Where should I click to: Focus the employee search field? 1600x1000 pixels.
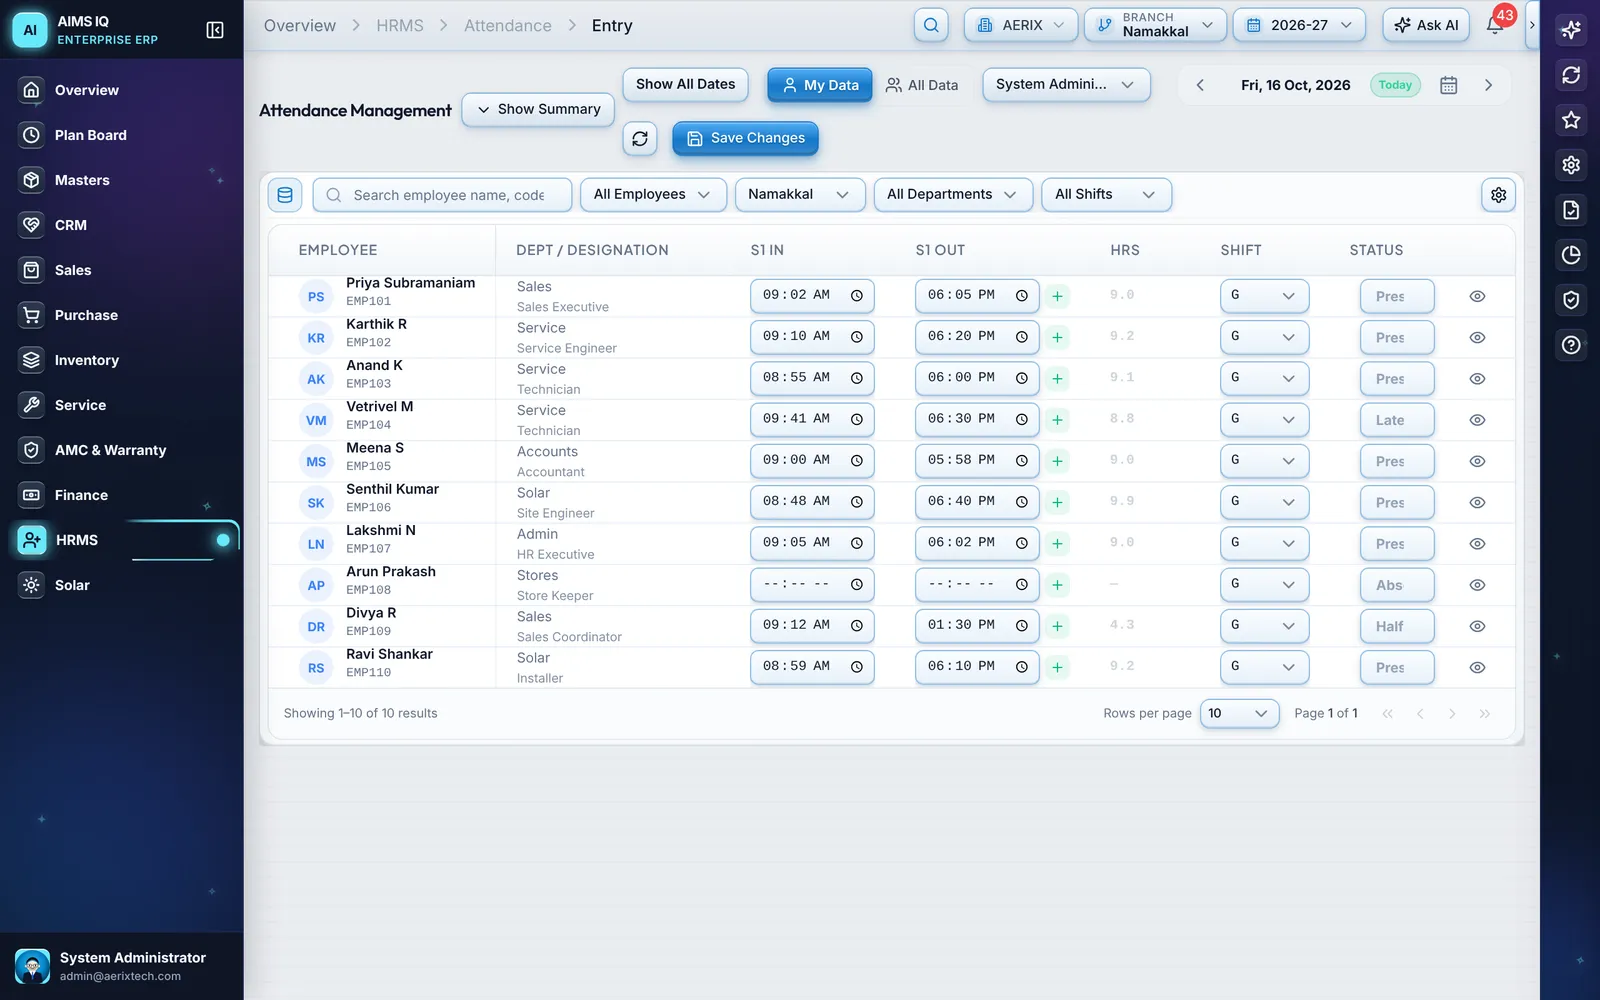[442, 195]
